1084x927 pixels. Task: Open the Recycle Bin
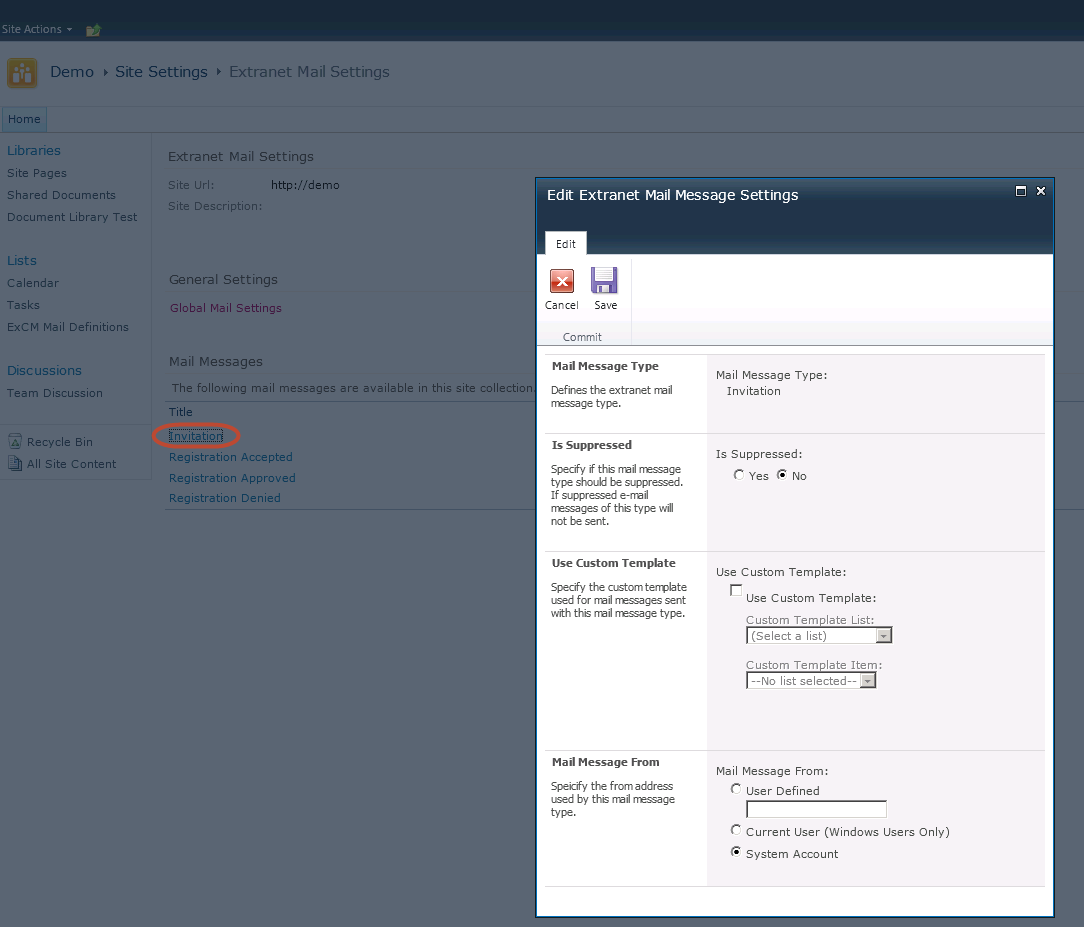[x=59, y=442]
